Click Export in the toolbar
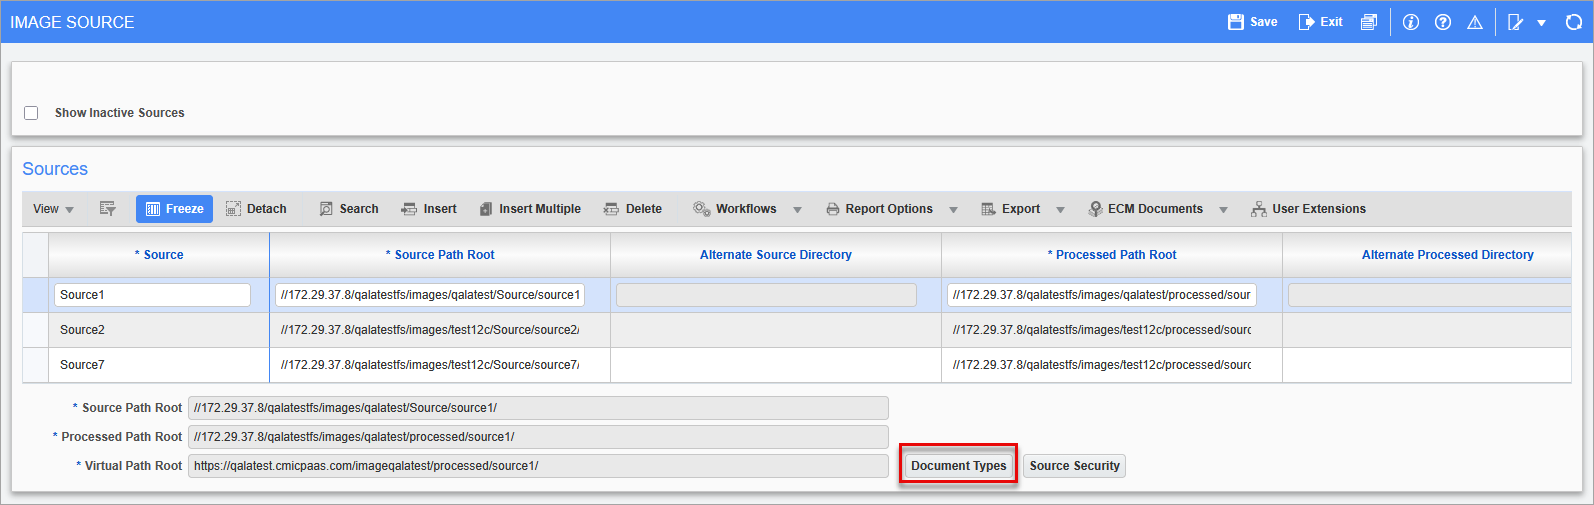This screenshot has height=505, width=1594. click(x=1011, y=209)
